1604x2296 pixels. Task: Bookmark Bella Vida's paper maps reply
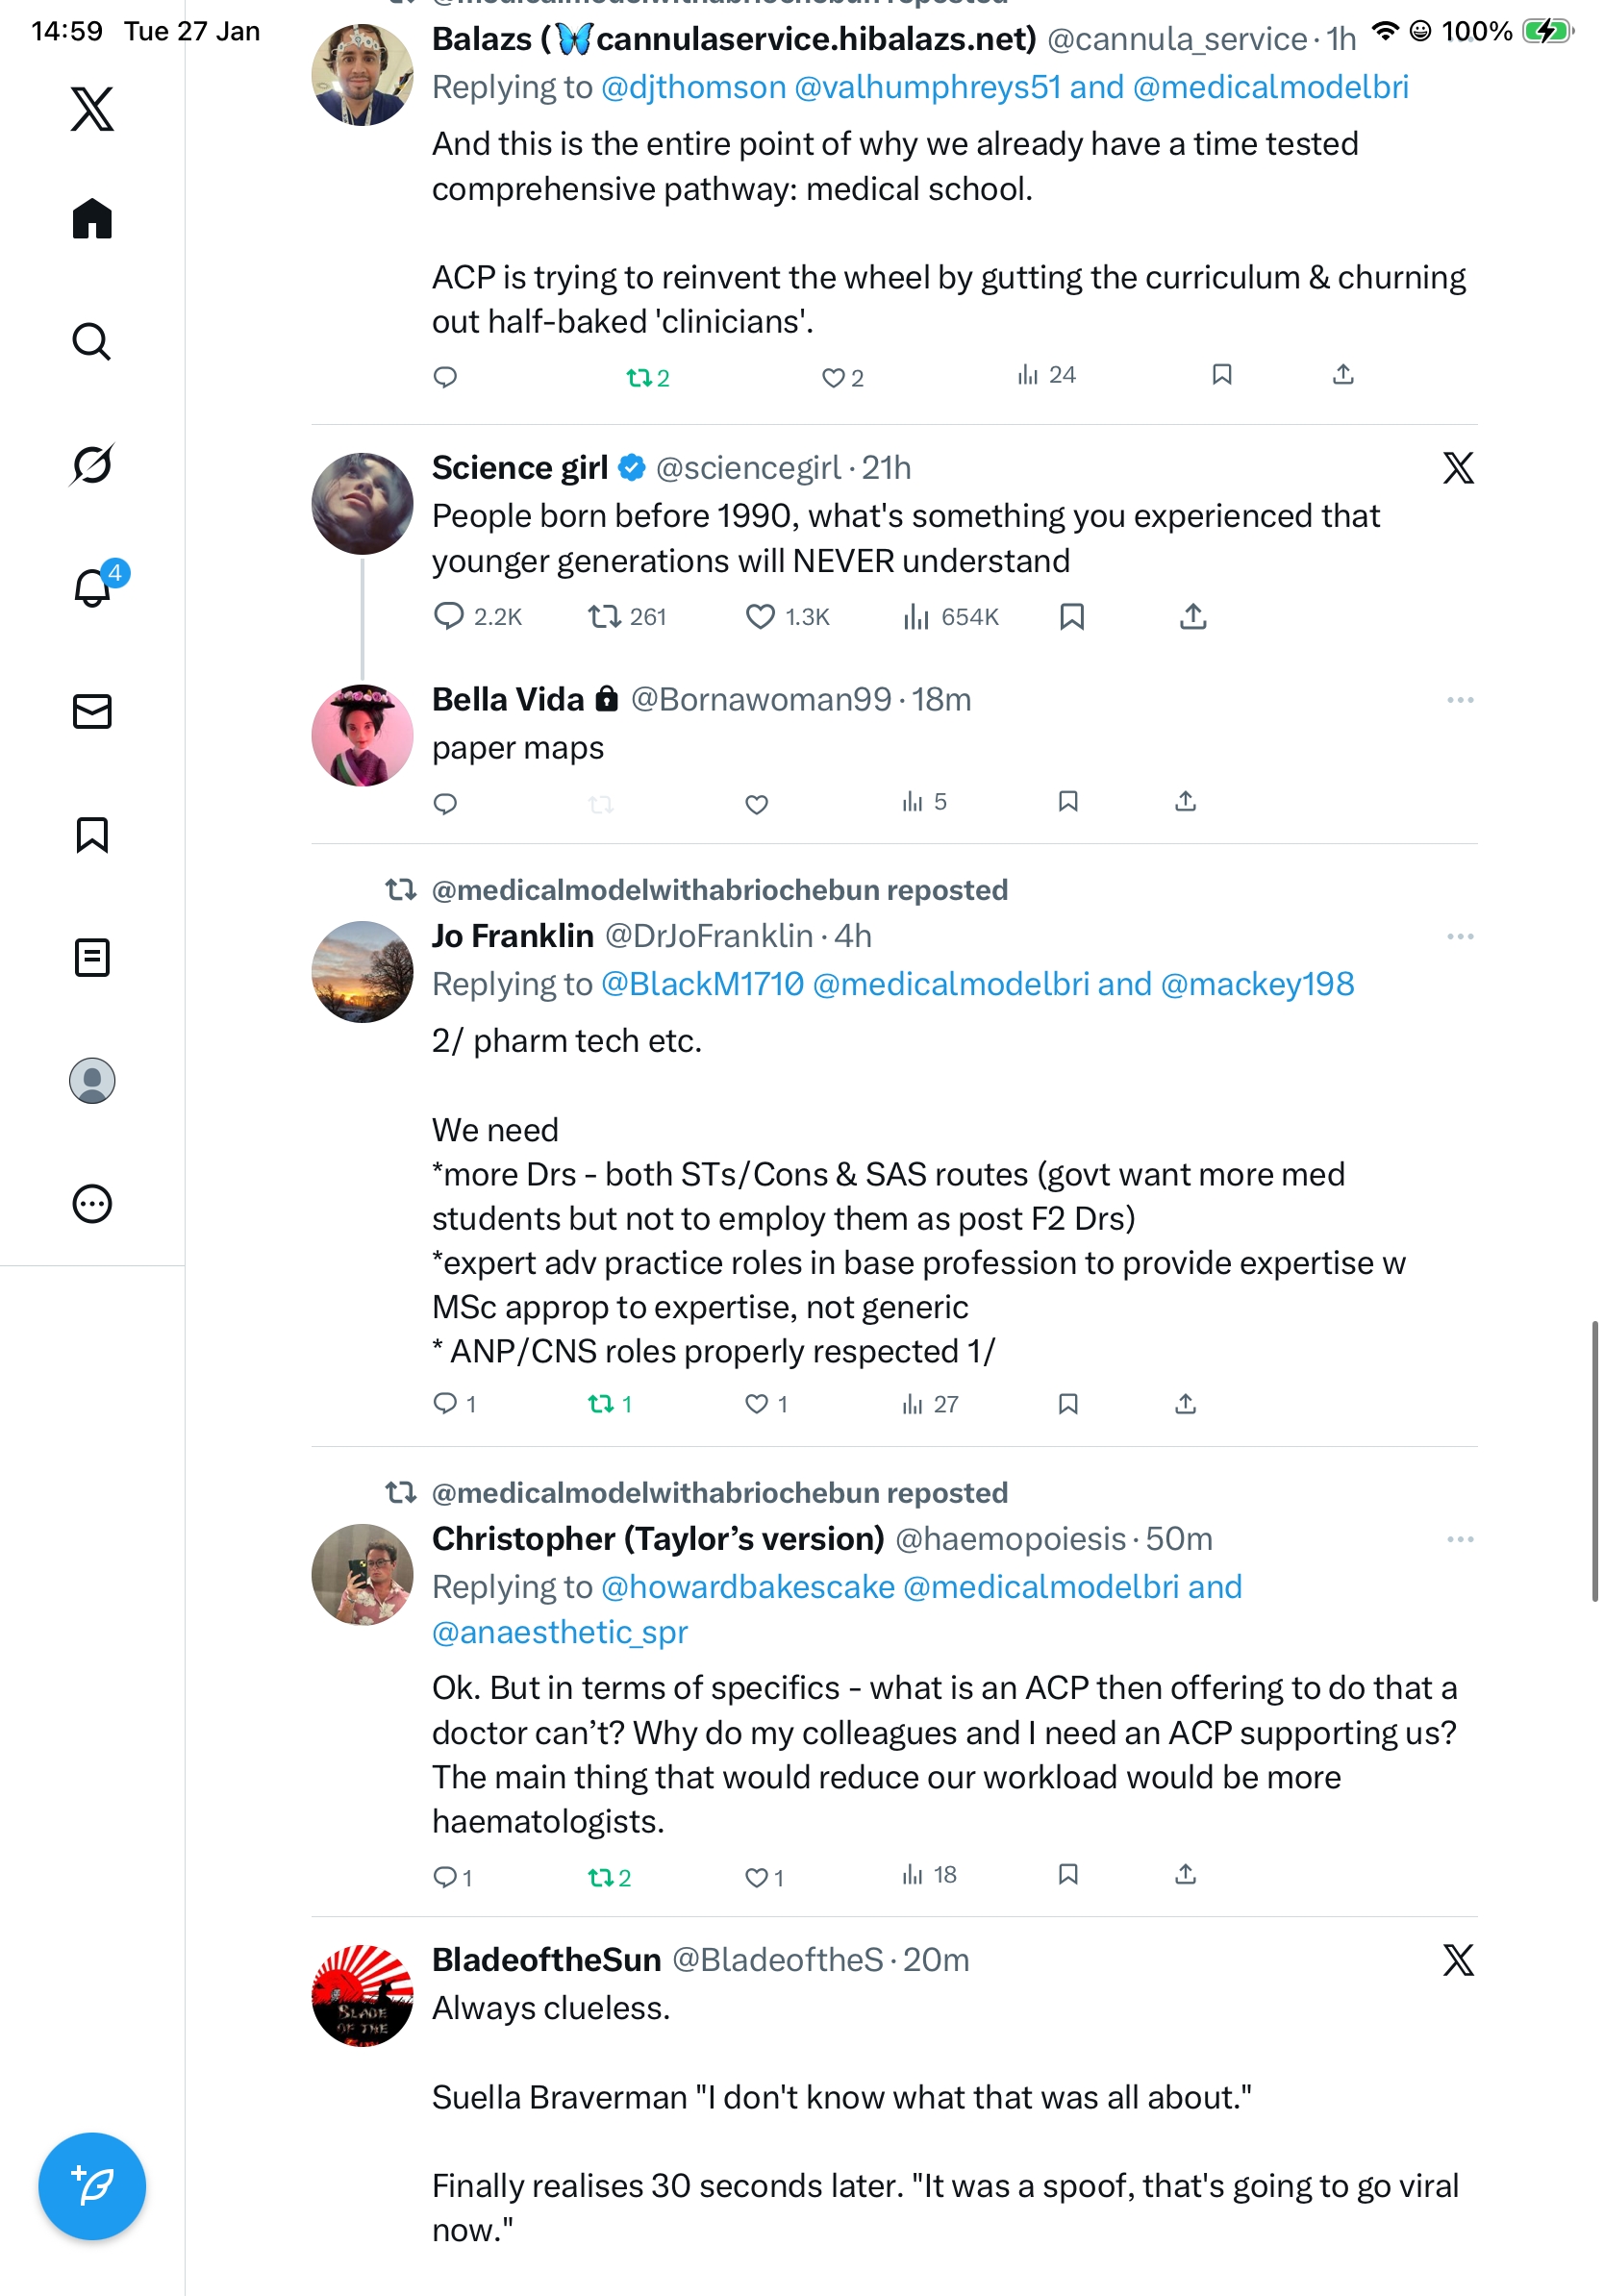point(1068,802)
